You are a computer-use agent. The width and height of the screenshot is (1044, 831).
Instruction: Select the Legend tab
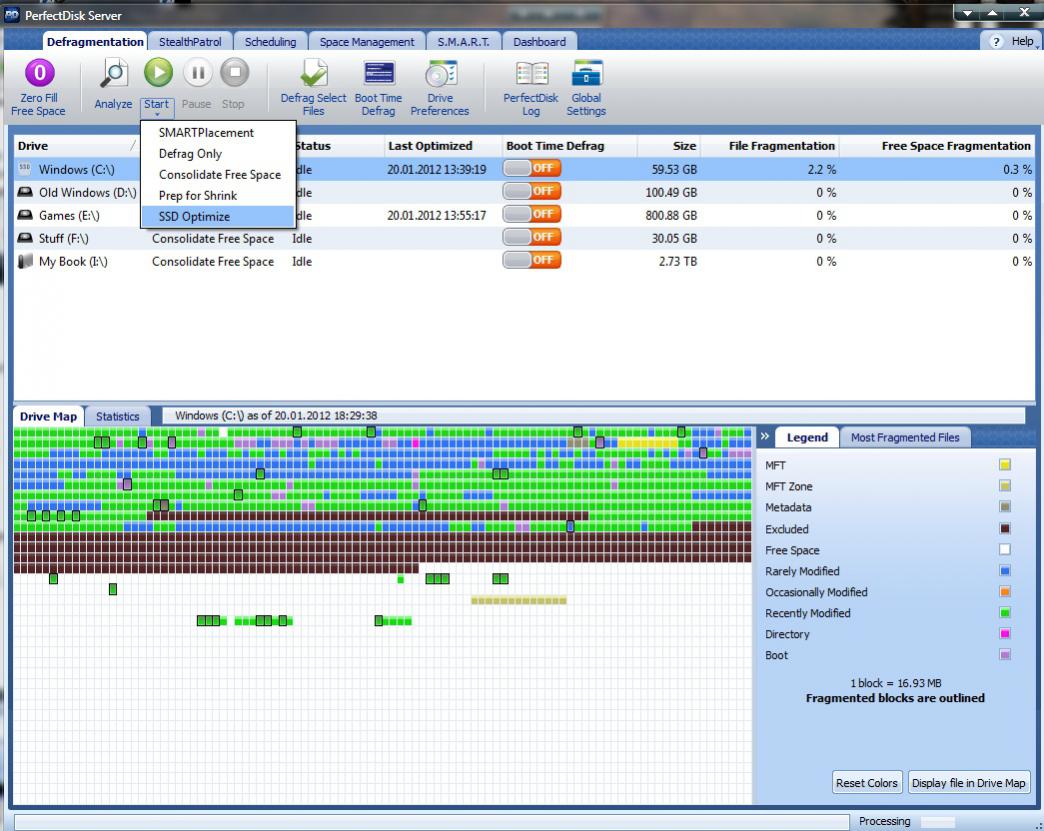[808, 437]
